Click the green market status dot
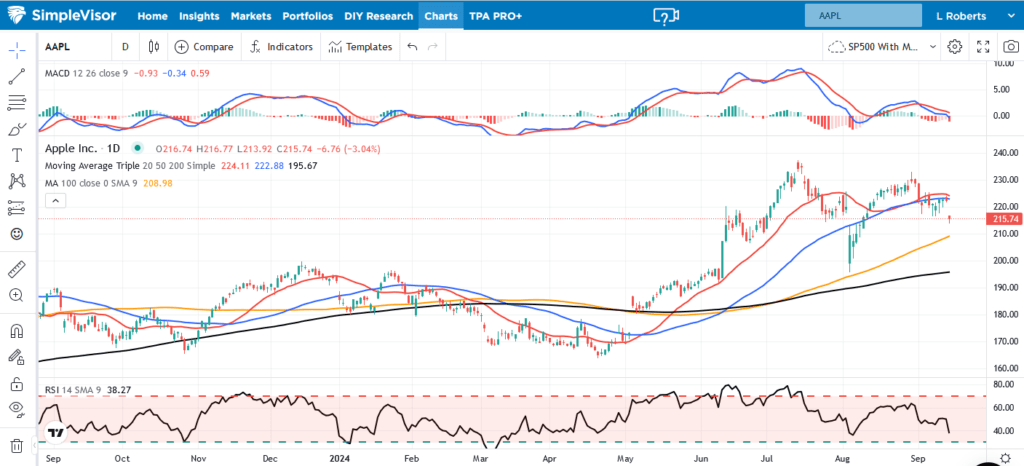This screenshot has height=466, width=1024. coord(136,149)
